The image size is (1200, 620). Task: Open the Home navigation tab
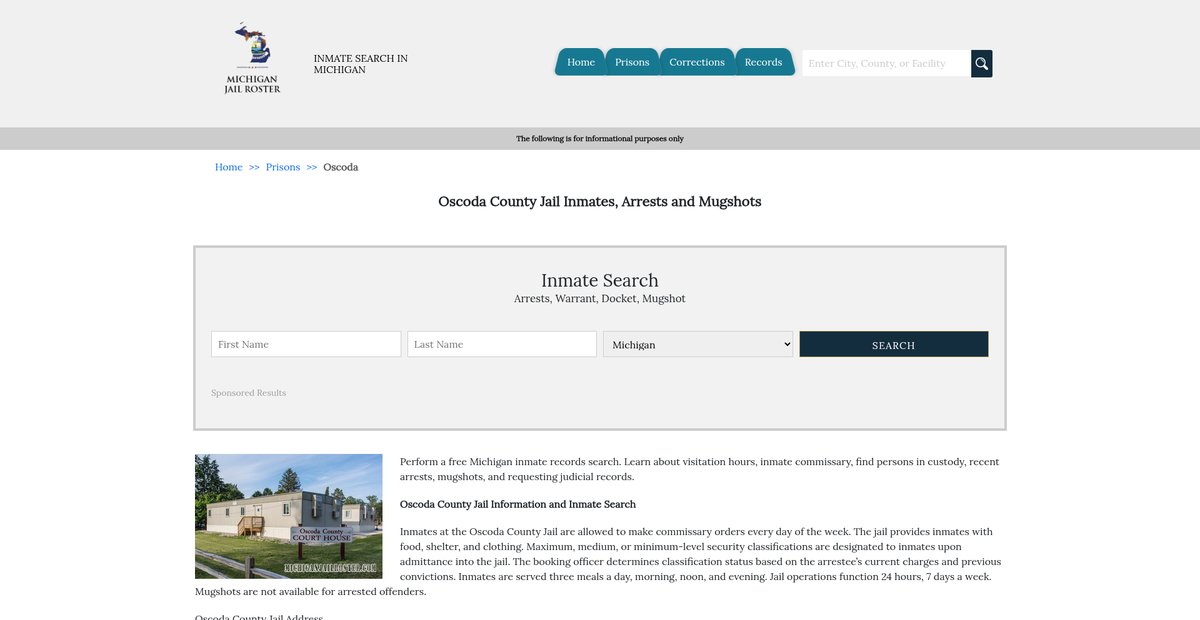click(x=581, y=62)
